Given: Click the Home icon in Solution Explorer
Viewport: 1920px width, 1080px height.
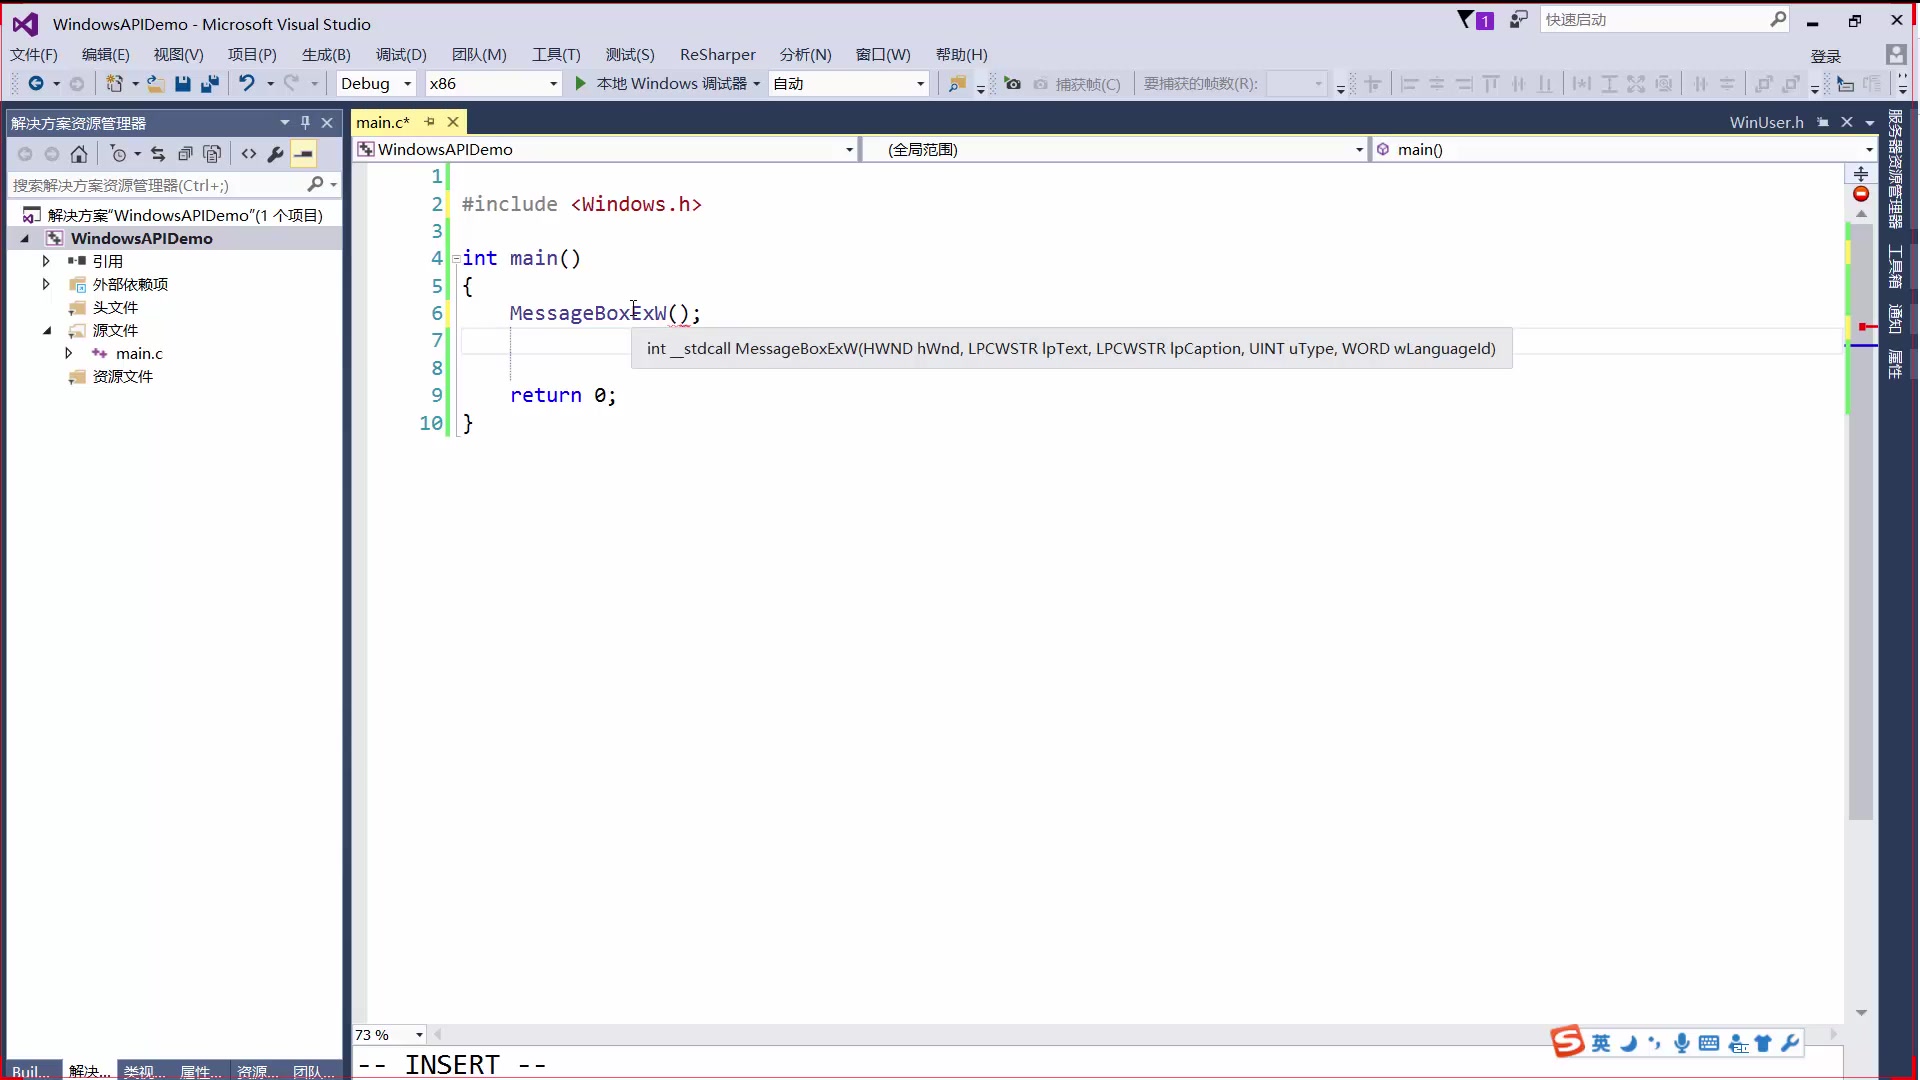Looking at the screenshot, I should click(x=79, y=154).
